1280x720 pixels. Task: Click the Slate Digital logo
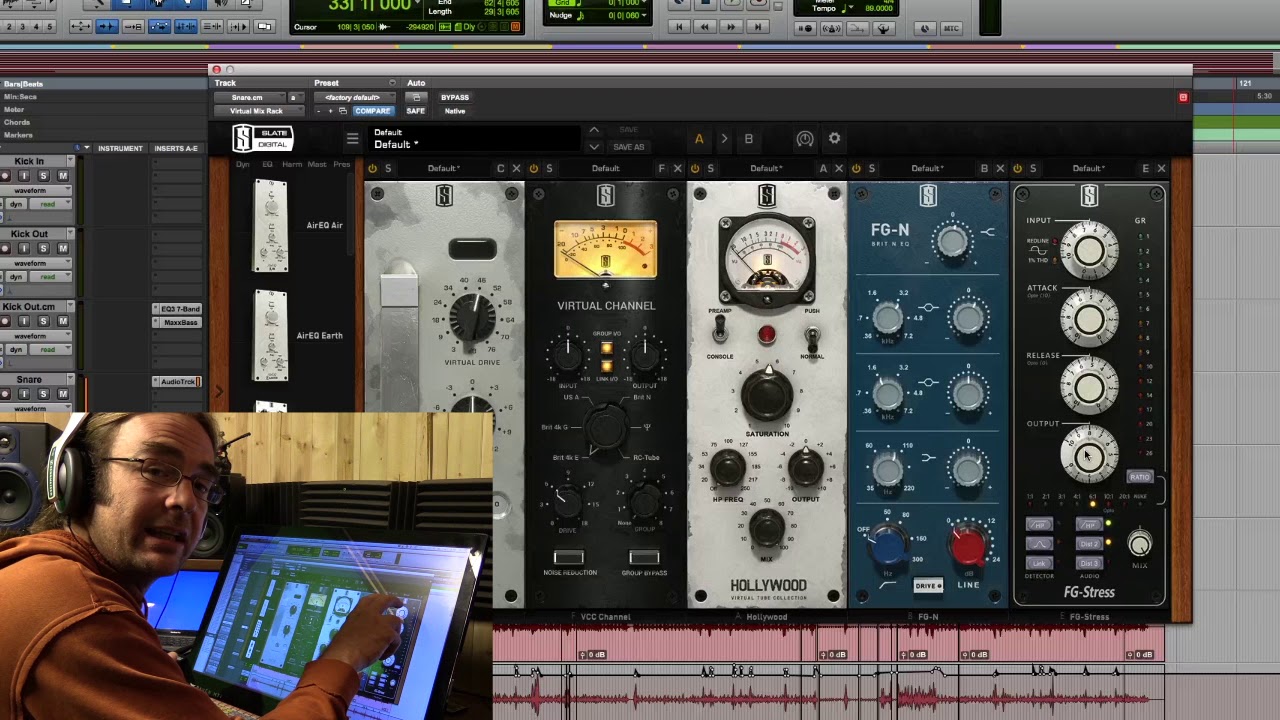coord(263,138)
